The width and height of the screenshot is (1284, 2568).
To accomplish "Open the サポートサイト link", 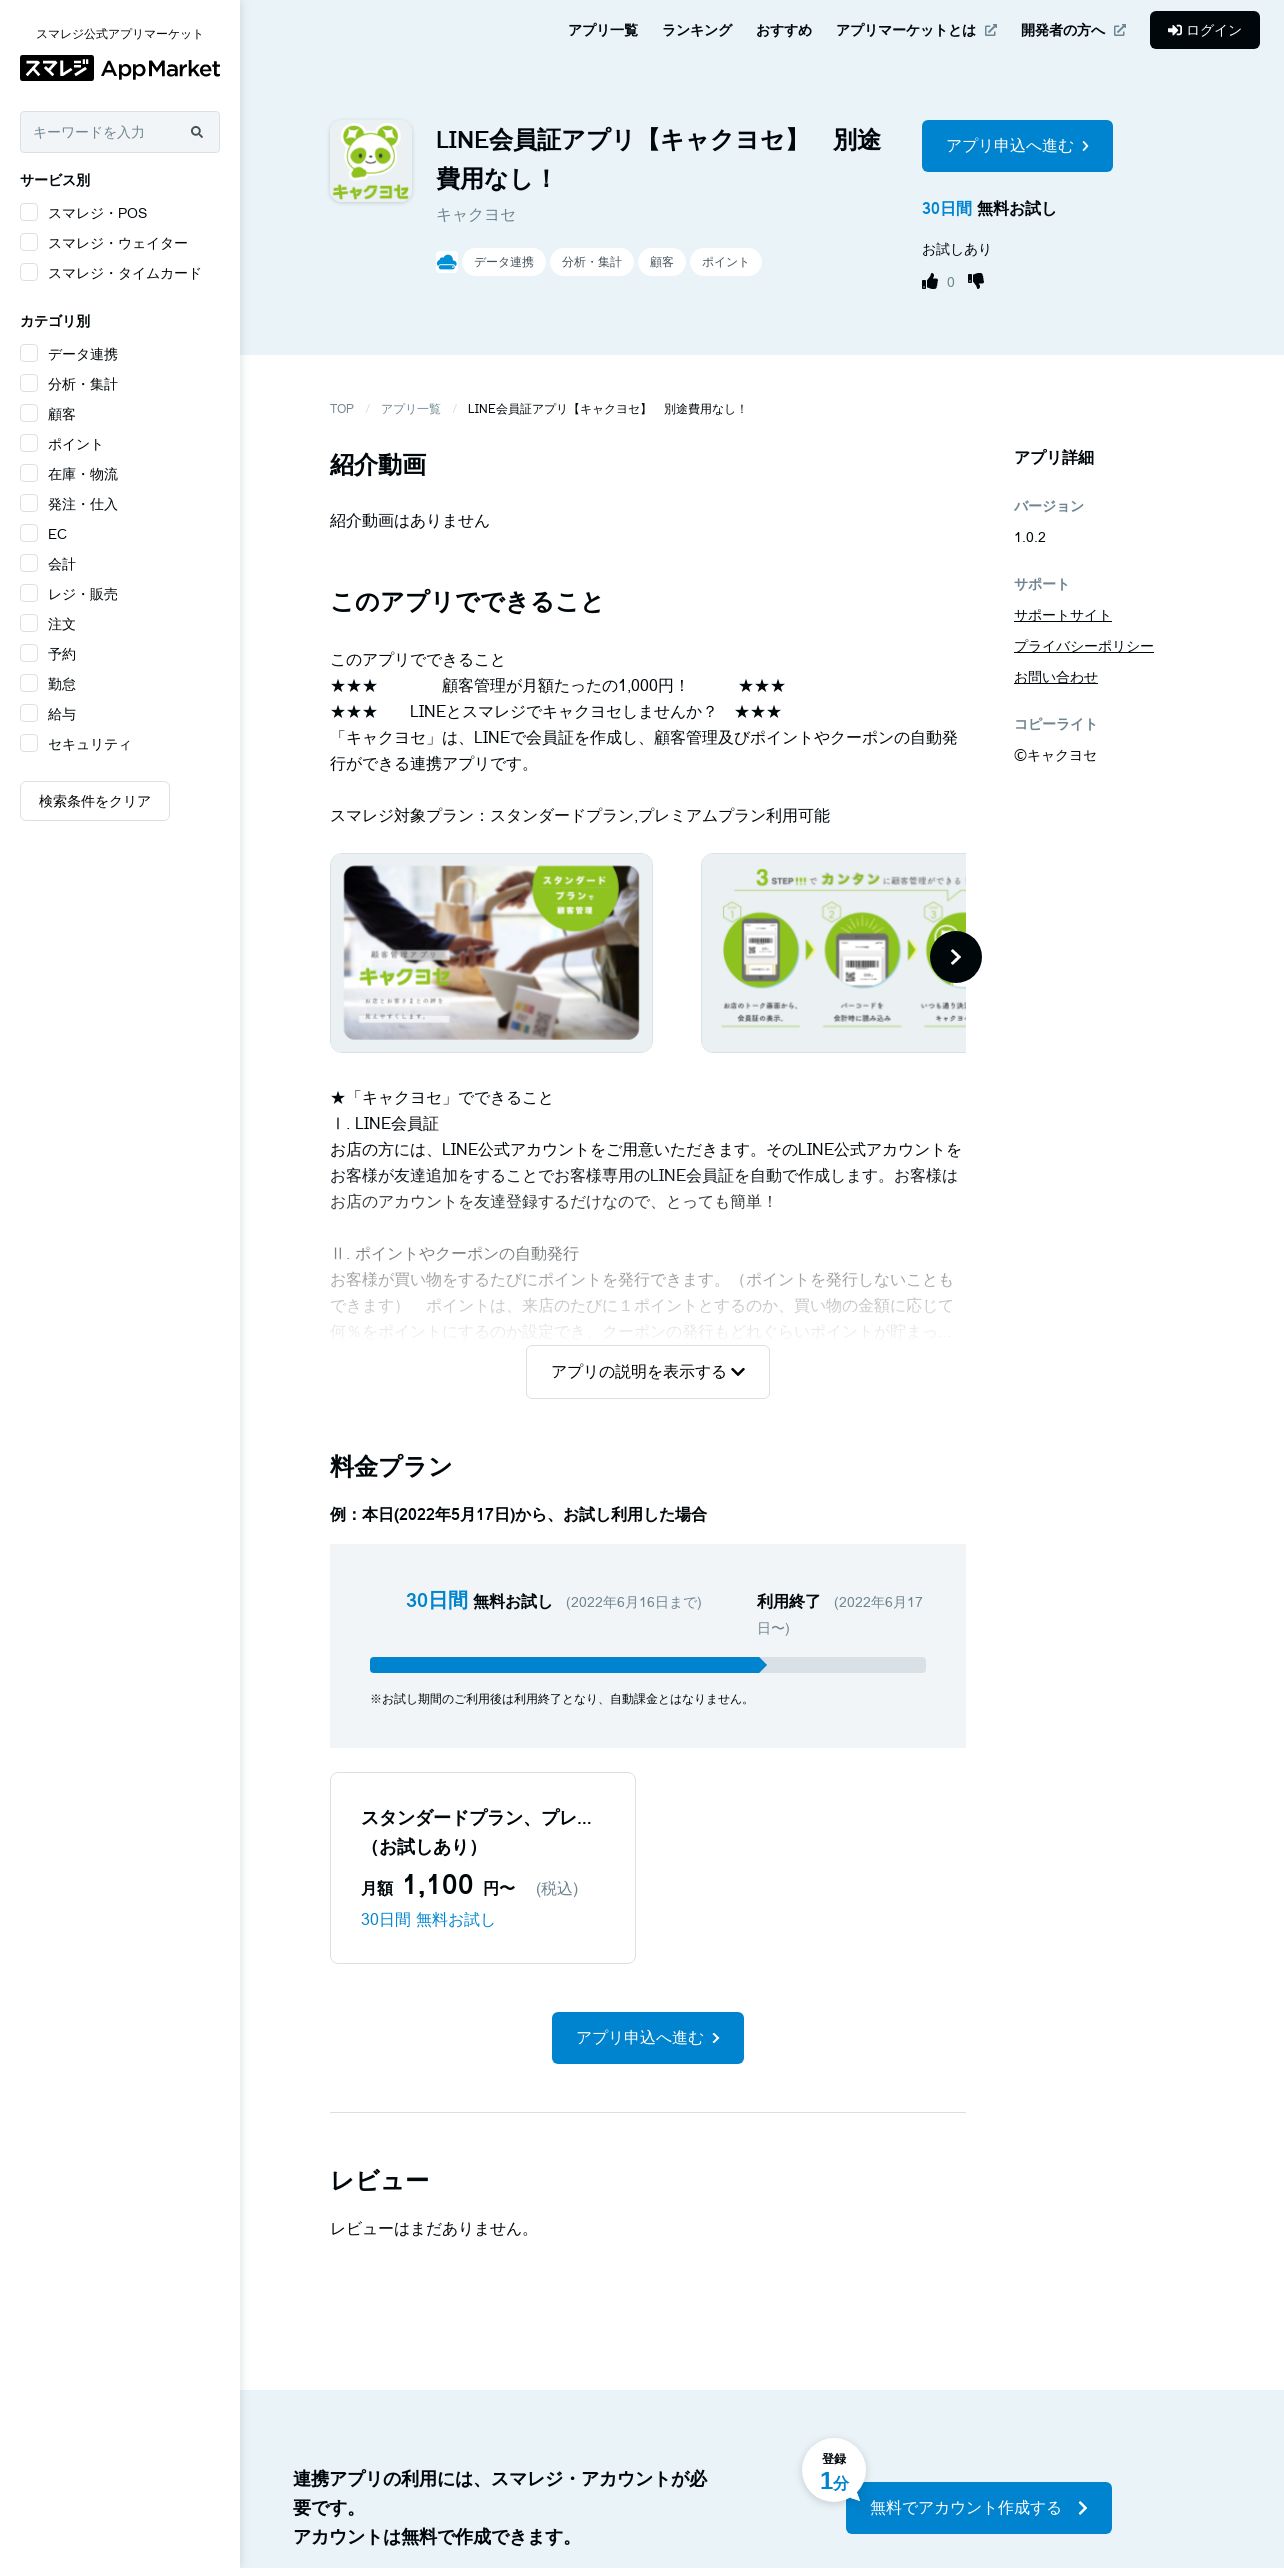I will 1063,615.
